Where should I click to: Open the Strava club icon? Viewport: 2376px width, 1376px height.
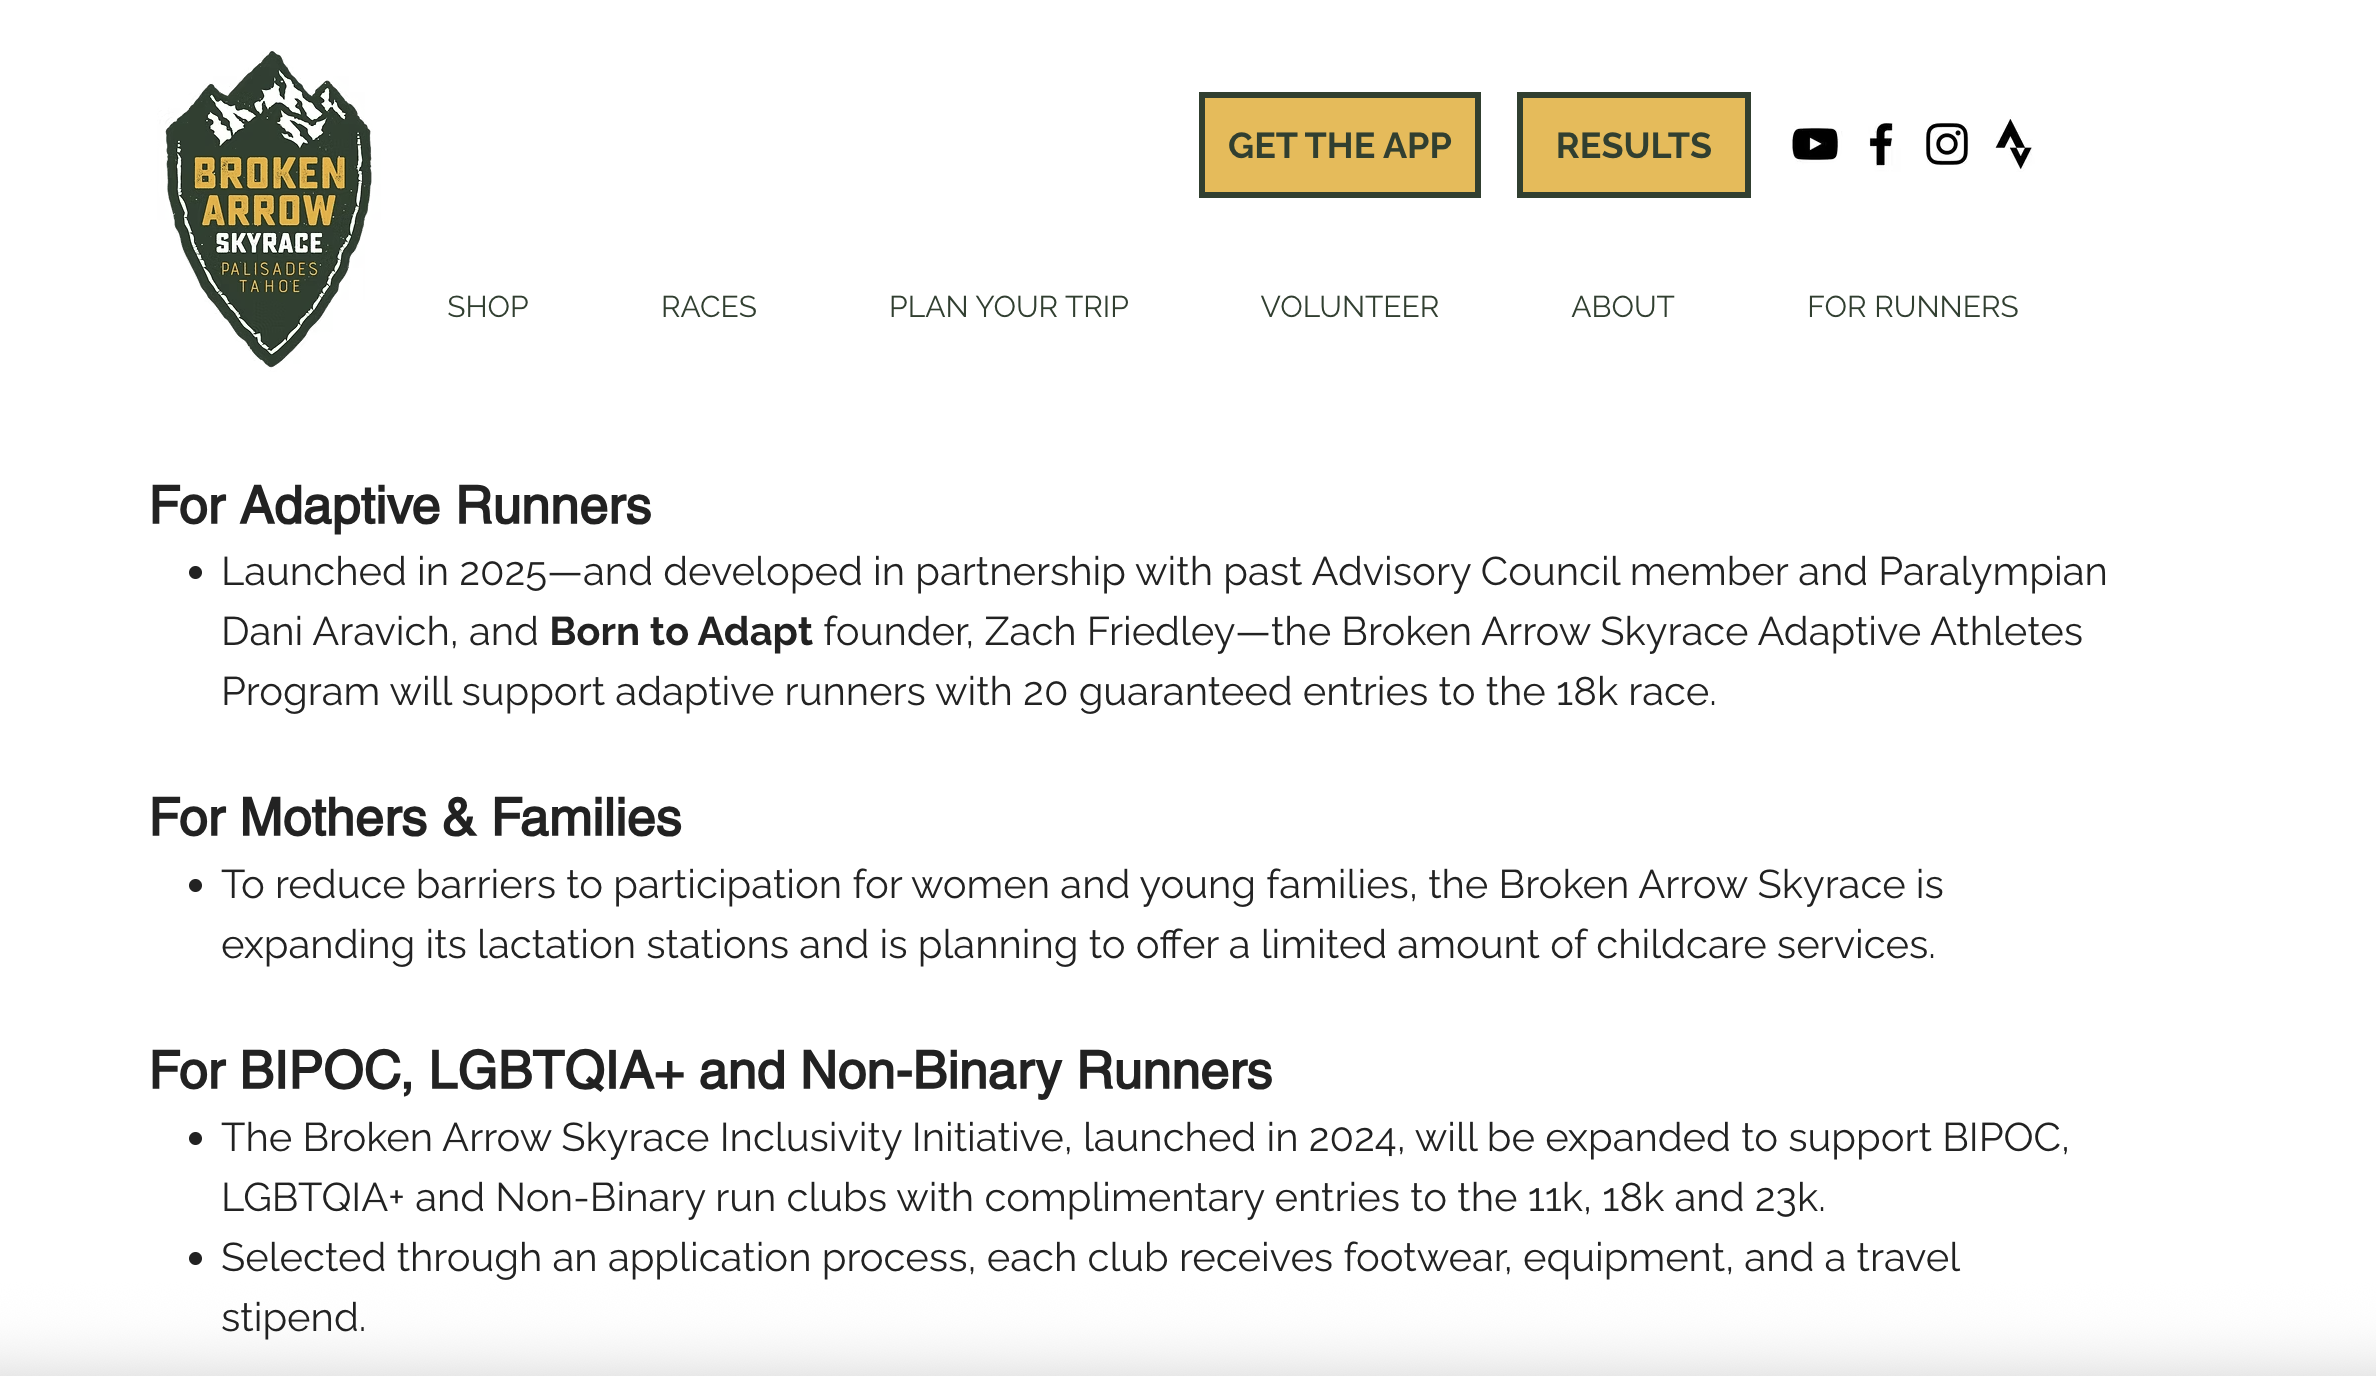[x=2013, y=144]
